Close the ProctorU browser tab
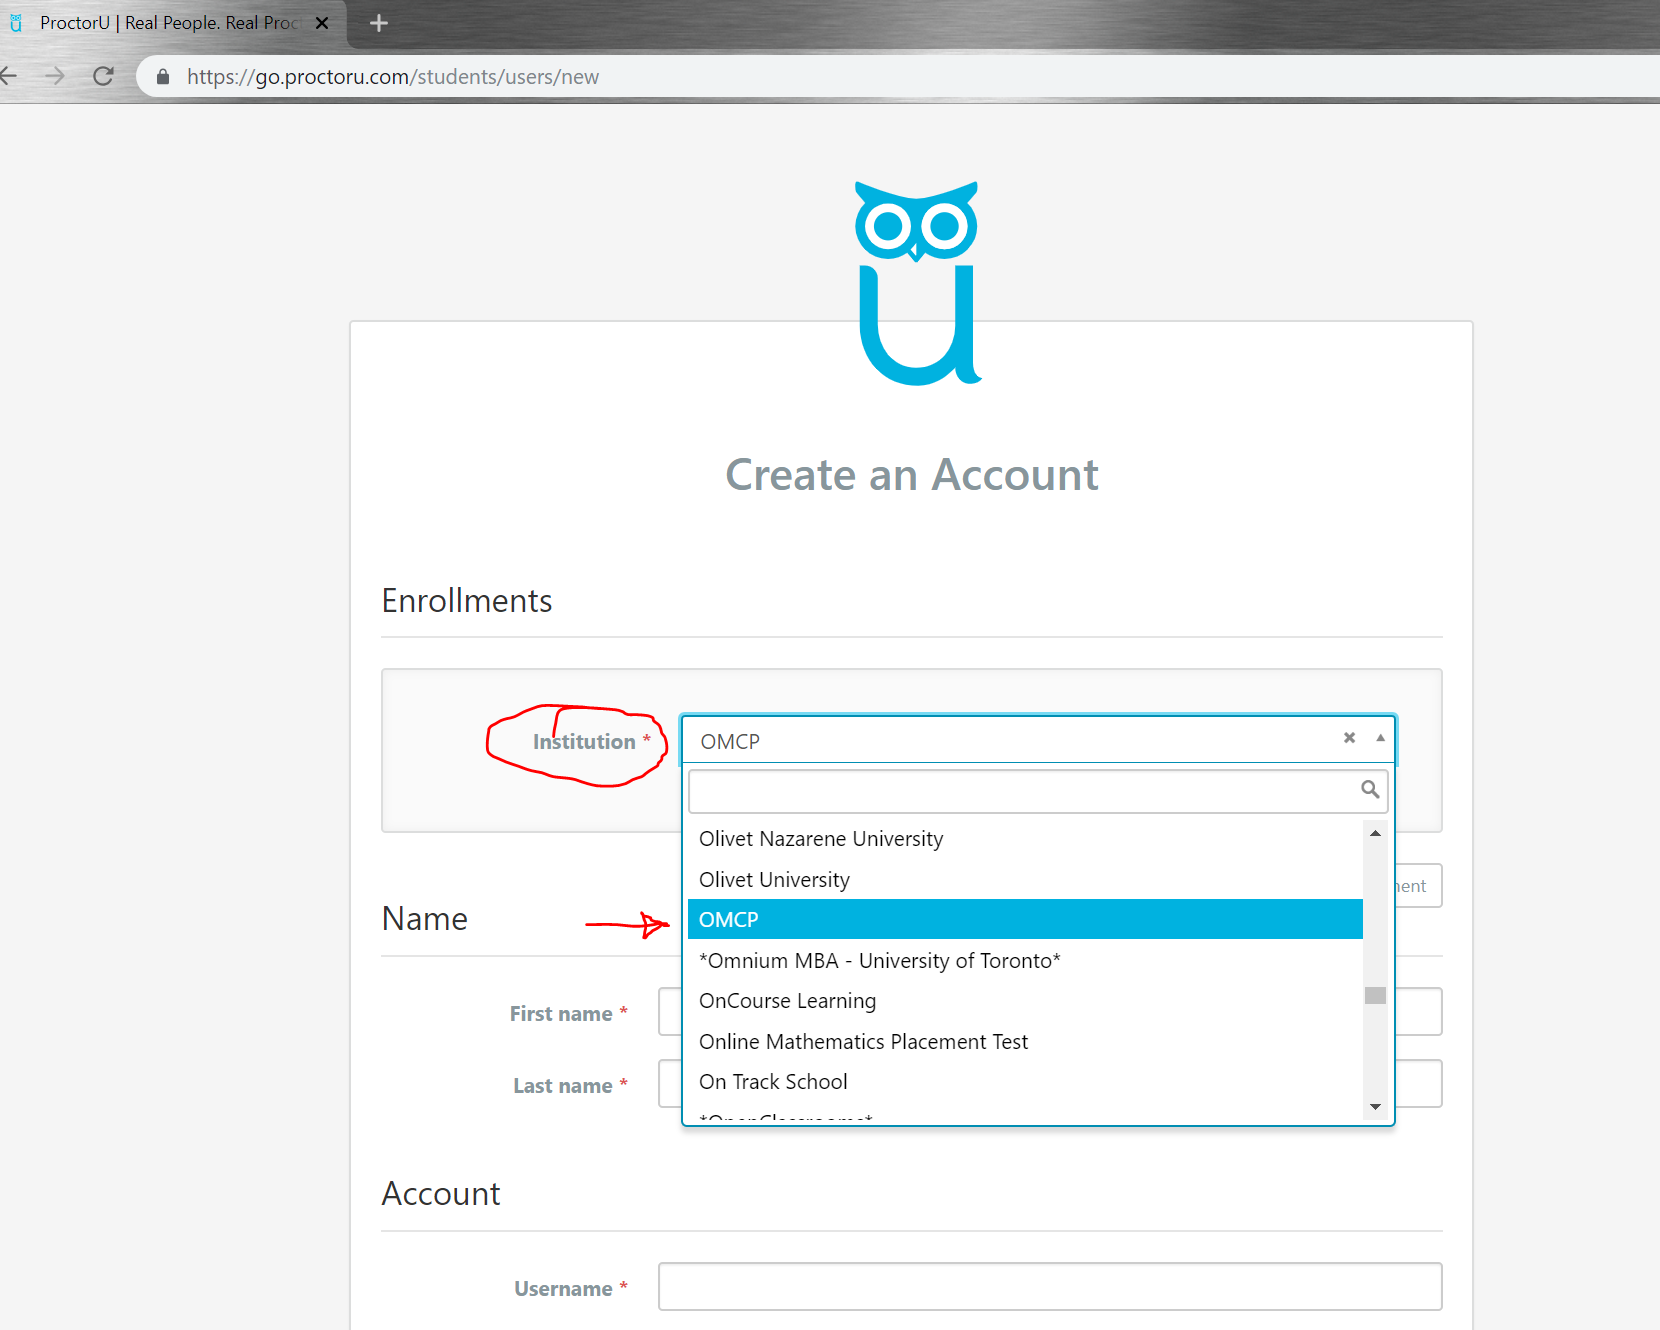The width and height of the screenshot is (1660, 1330). tap(322, 23)
